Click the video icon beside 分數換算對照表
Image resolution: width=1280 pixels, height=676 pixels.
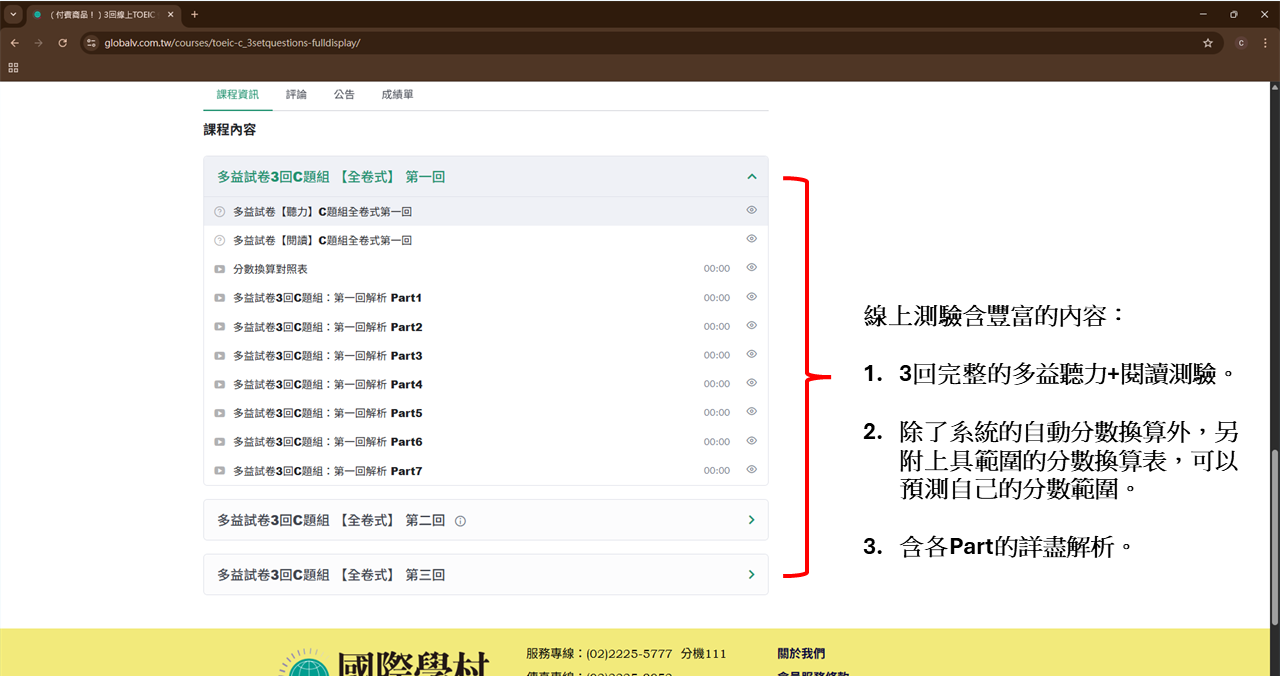pyautogui.click(x=219, y=269)
